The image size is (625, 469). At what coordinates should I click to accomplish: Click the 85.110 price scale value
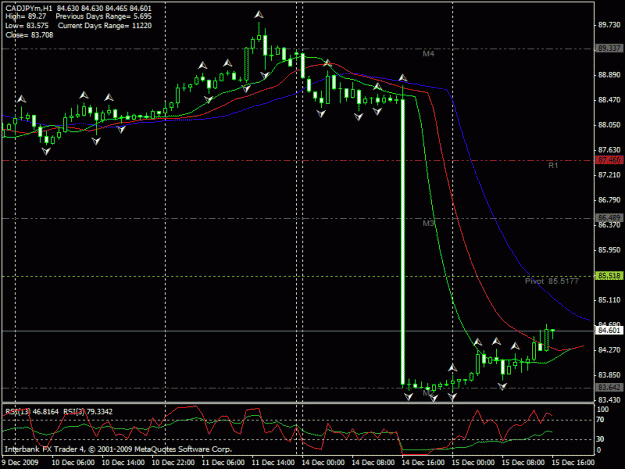[609, 300]
